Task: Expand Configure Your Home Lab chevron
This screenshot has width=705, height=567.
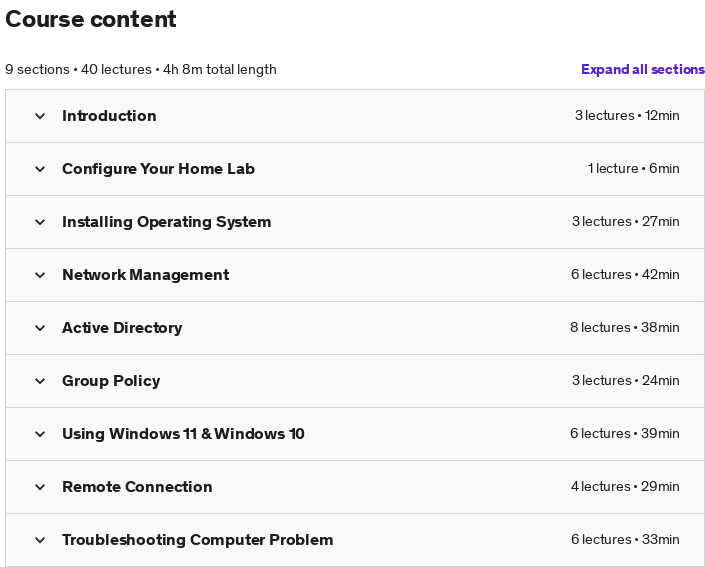Action: tap(40, 169)
